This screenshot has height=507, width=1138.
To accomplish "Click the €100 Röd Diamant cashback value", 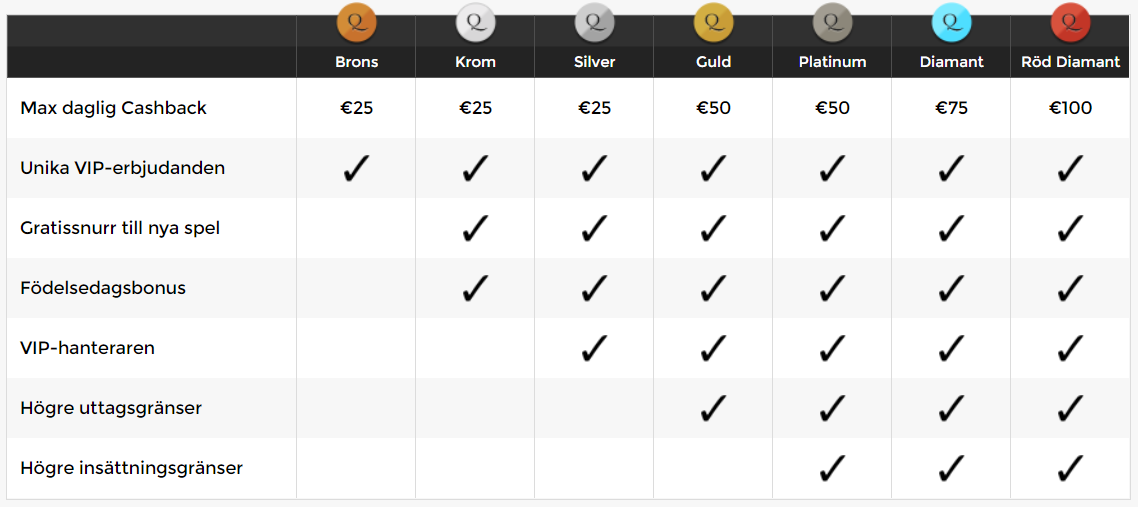I will [x=1071, y=108].
